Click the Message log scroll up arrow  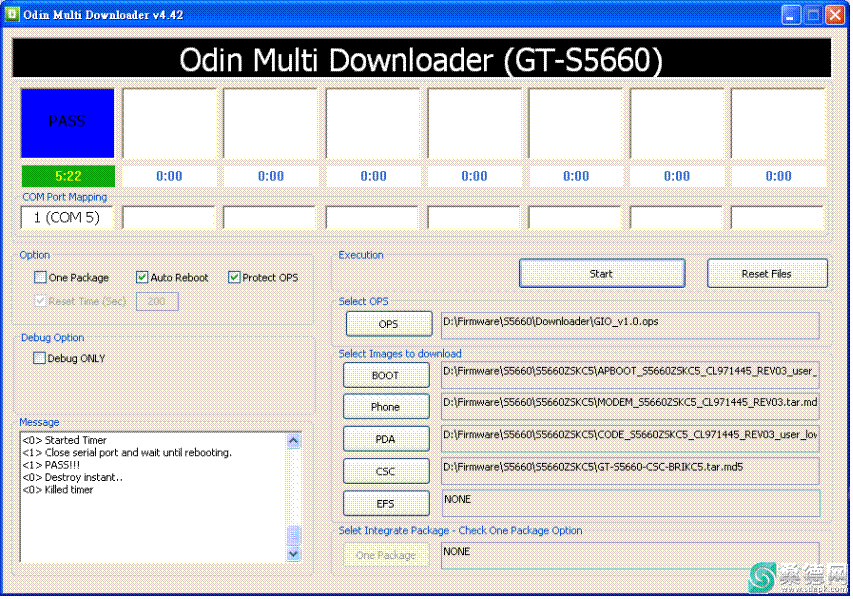(x=293, y=441)
